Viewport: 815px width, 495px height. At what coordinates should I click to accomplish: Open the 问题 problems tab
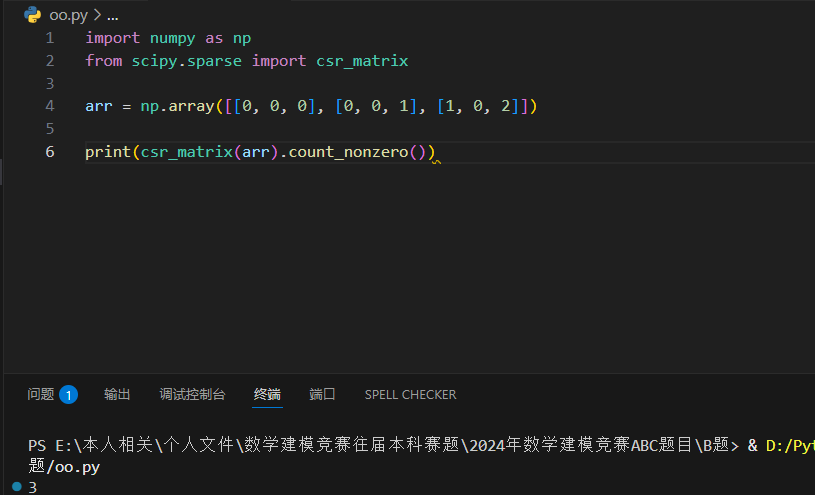point(41,394)
